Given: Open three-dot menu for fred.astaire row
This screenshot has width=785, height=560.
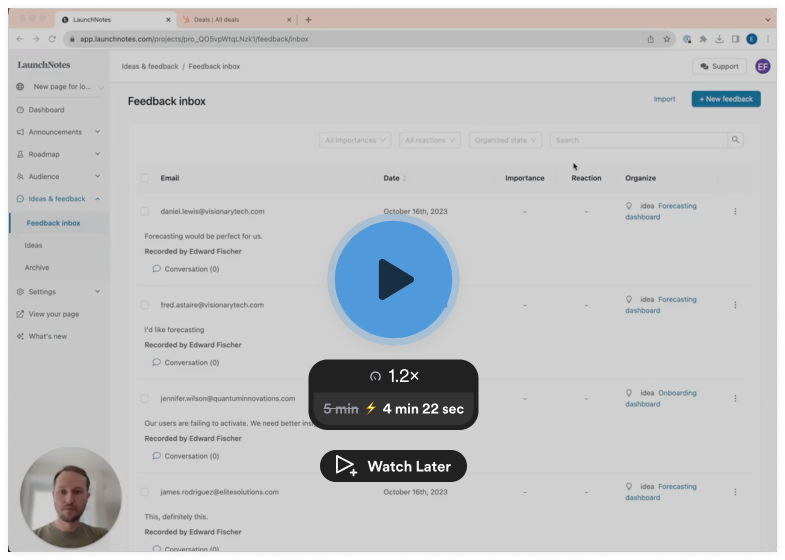Looking at the screenshot, I should (x=735, y=305).
